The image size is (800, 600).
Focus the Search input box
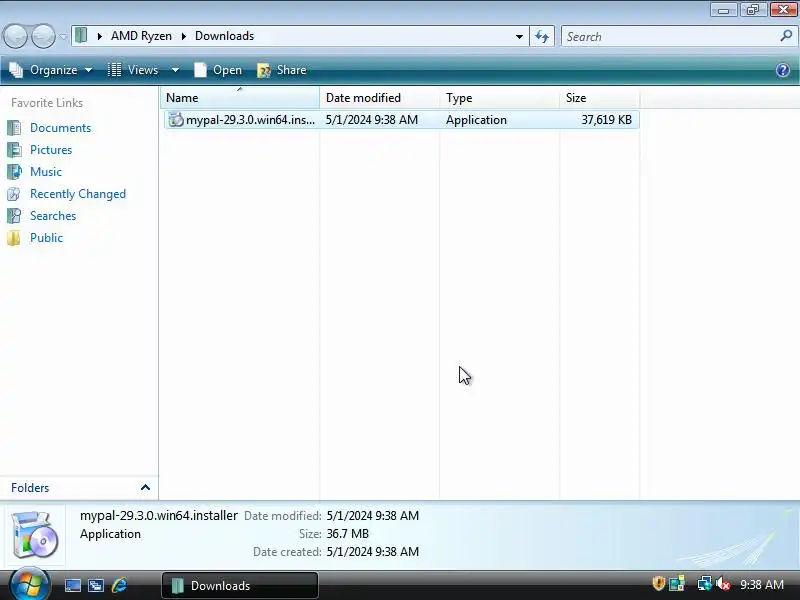(x=668, y=37)
